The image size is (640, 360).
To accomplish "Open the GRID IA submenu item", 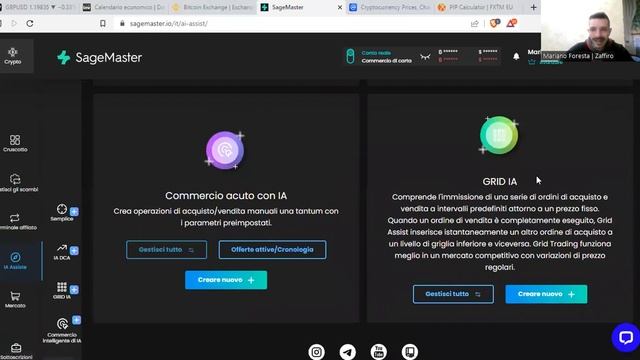I will 62,290.
